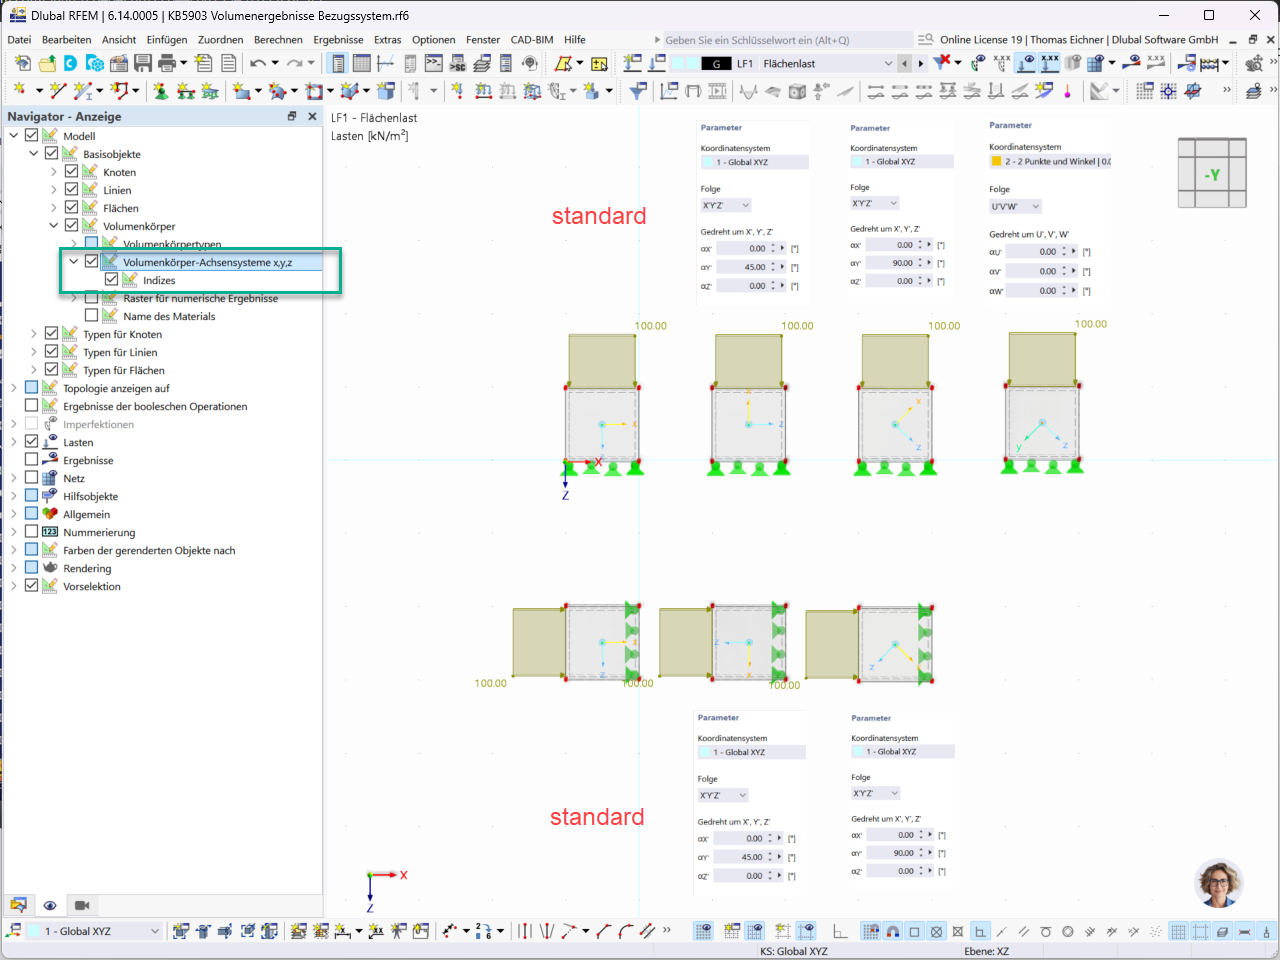Viewport: 1280px width, 960px height.
Task: Enable the Ergebnisse checkbox in Navigator
Action: tap(31, 459)
